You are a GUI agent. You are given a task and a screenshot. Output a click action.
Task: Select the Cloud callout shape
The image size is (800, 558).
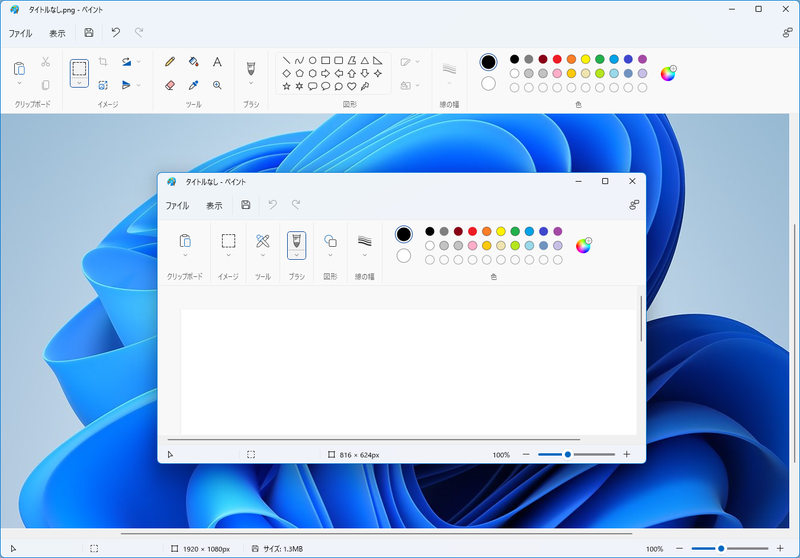coord(339,86)
